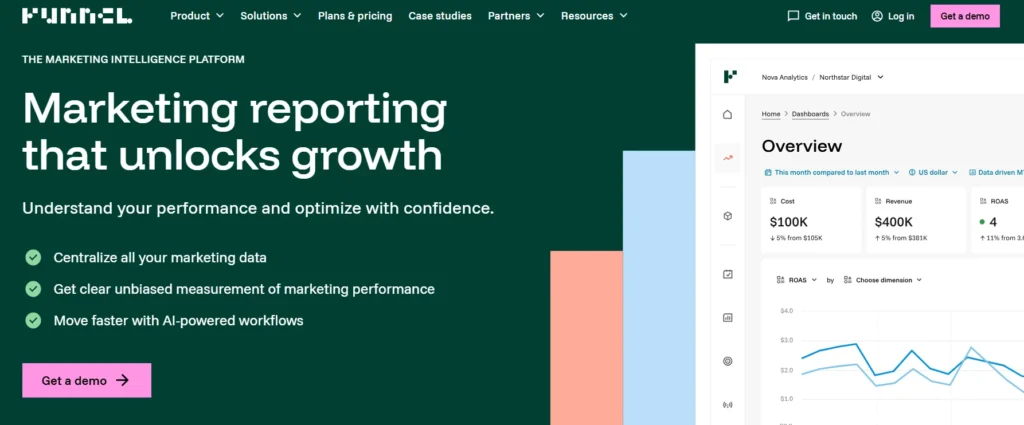Click the home icon in dashboard sidebar
The image size is (1024, 425).
[727, 114]
